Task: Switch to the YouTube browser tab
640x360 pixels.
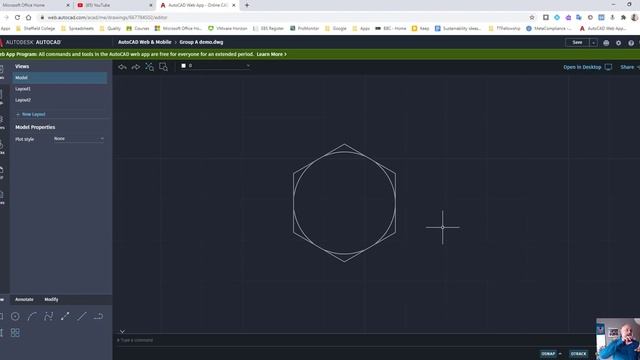Action: point(113,5)
